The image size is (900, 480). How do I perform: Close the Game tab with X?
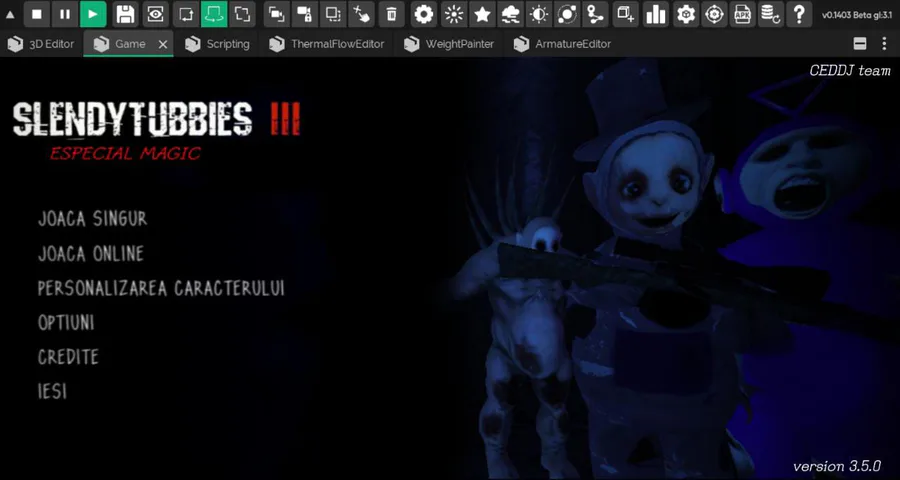click(163, 44)
